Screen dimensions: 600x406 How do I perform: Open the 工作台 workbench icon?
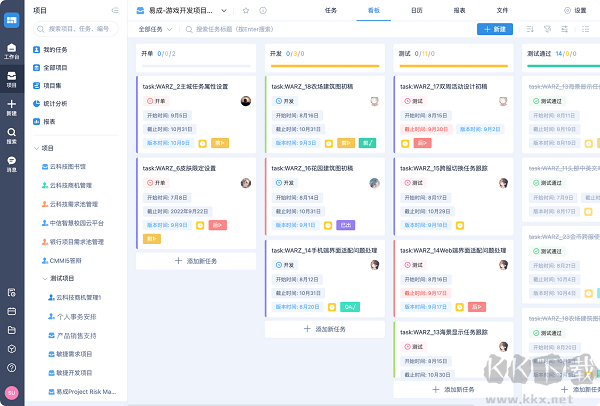point(11,51)
